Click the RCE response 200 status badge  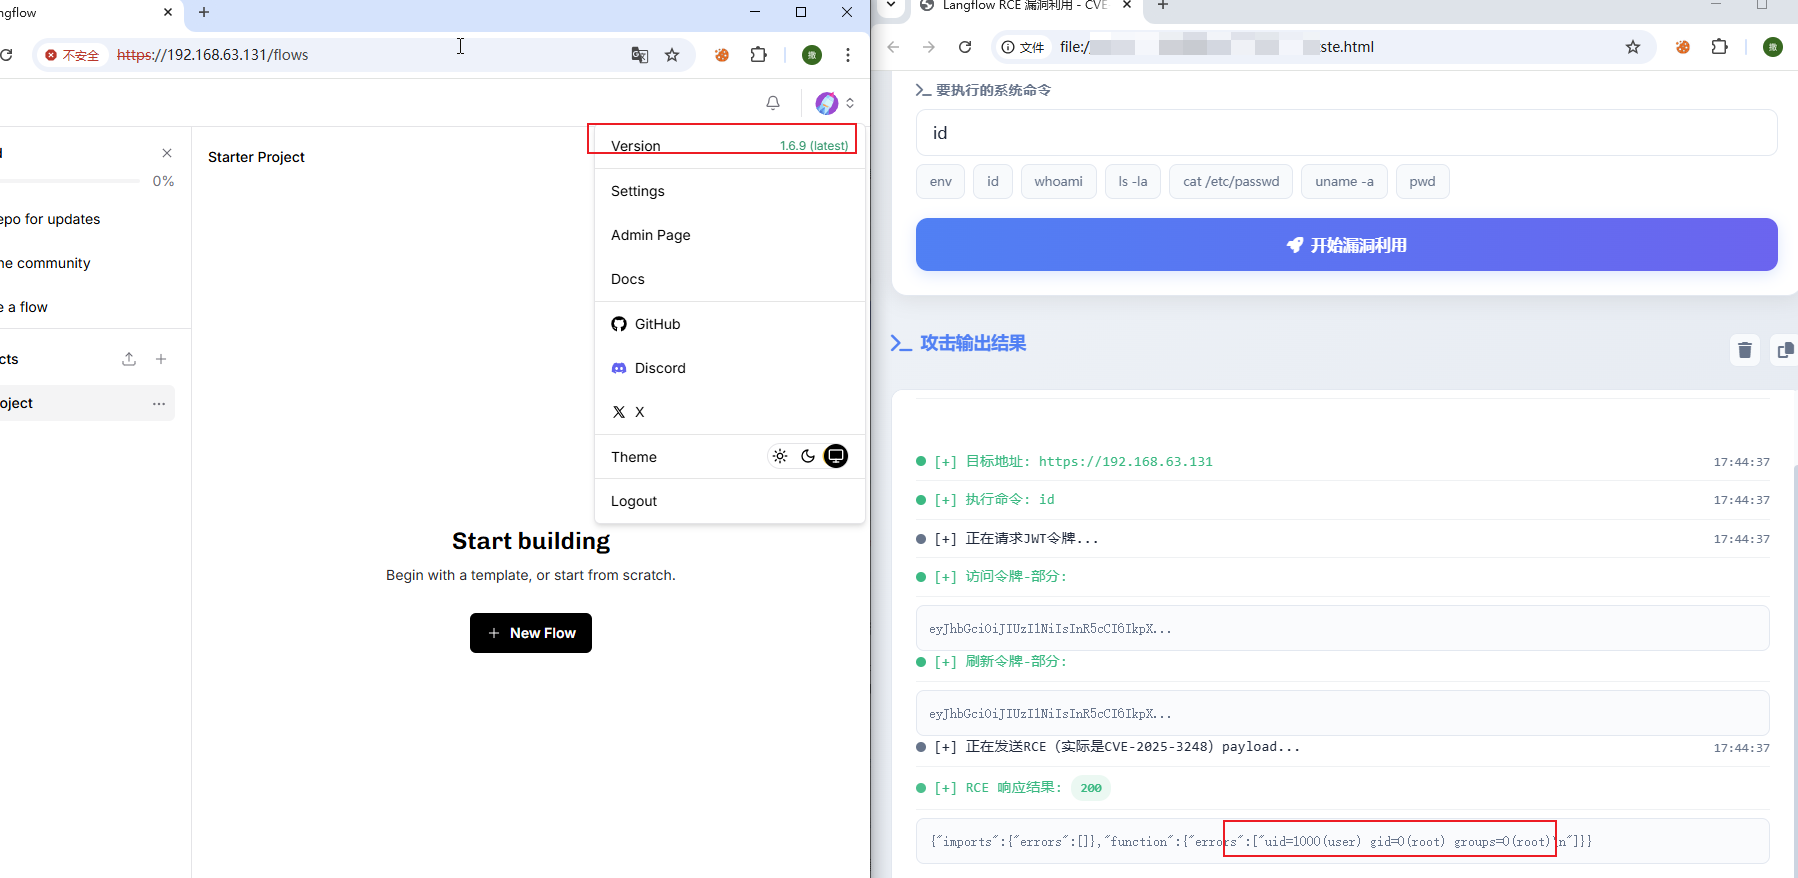coord(1091,788)
